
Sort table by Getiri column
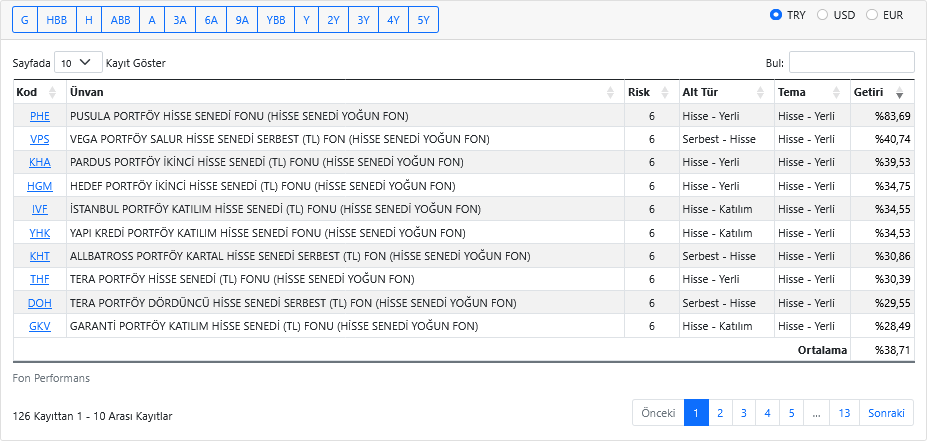point(882,92)
